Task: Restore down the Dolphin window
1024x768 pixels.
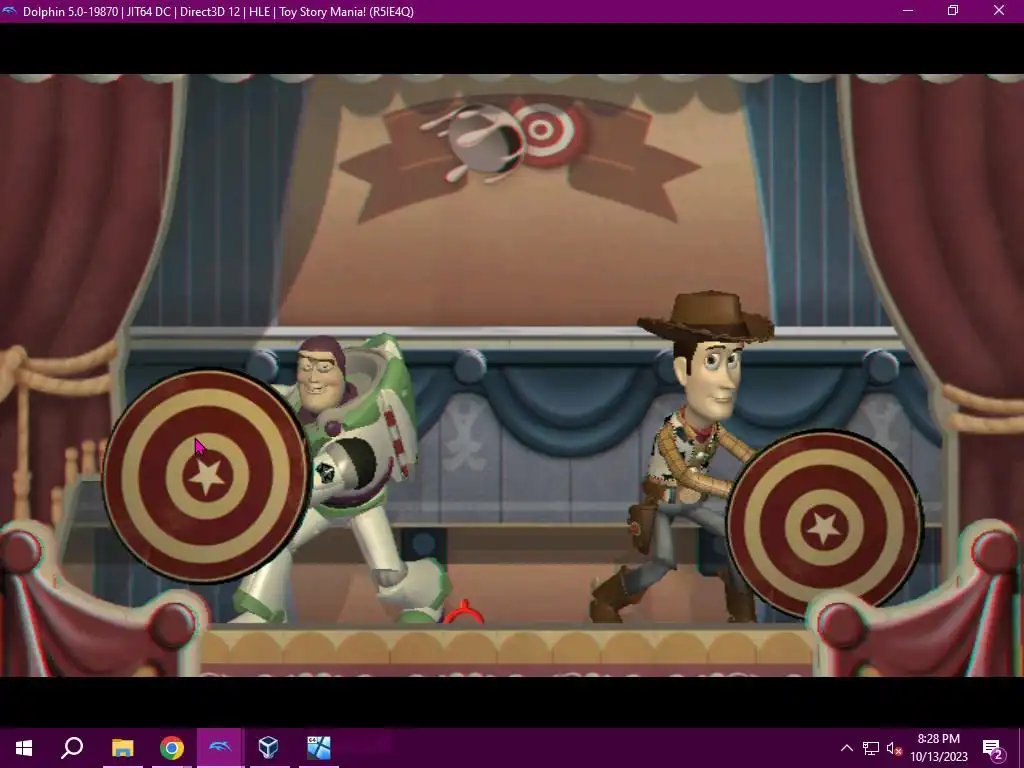Action: 953,11
